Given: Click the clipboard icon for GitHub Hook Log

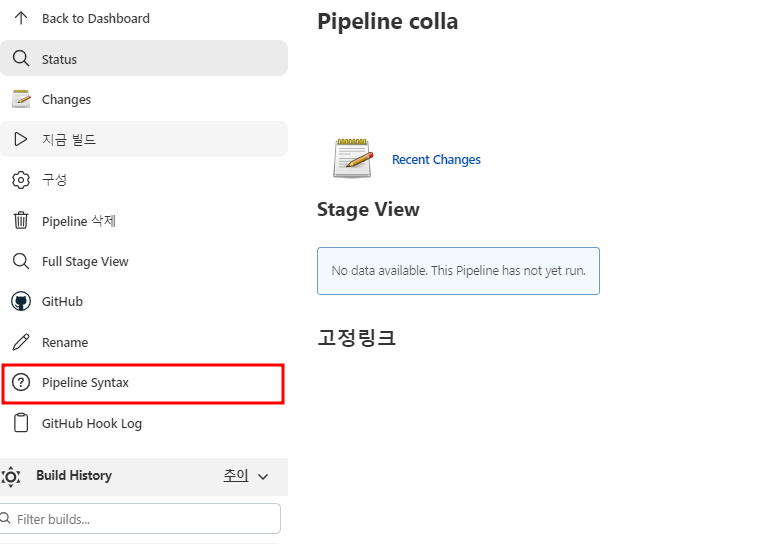Looking at the screenshot, I should point(21,423).
